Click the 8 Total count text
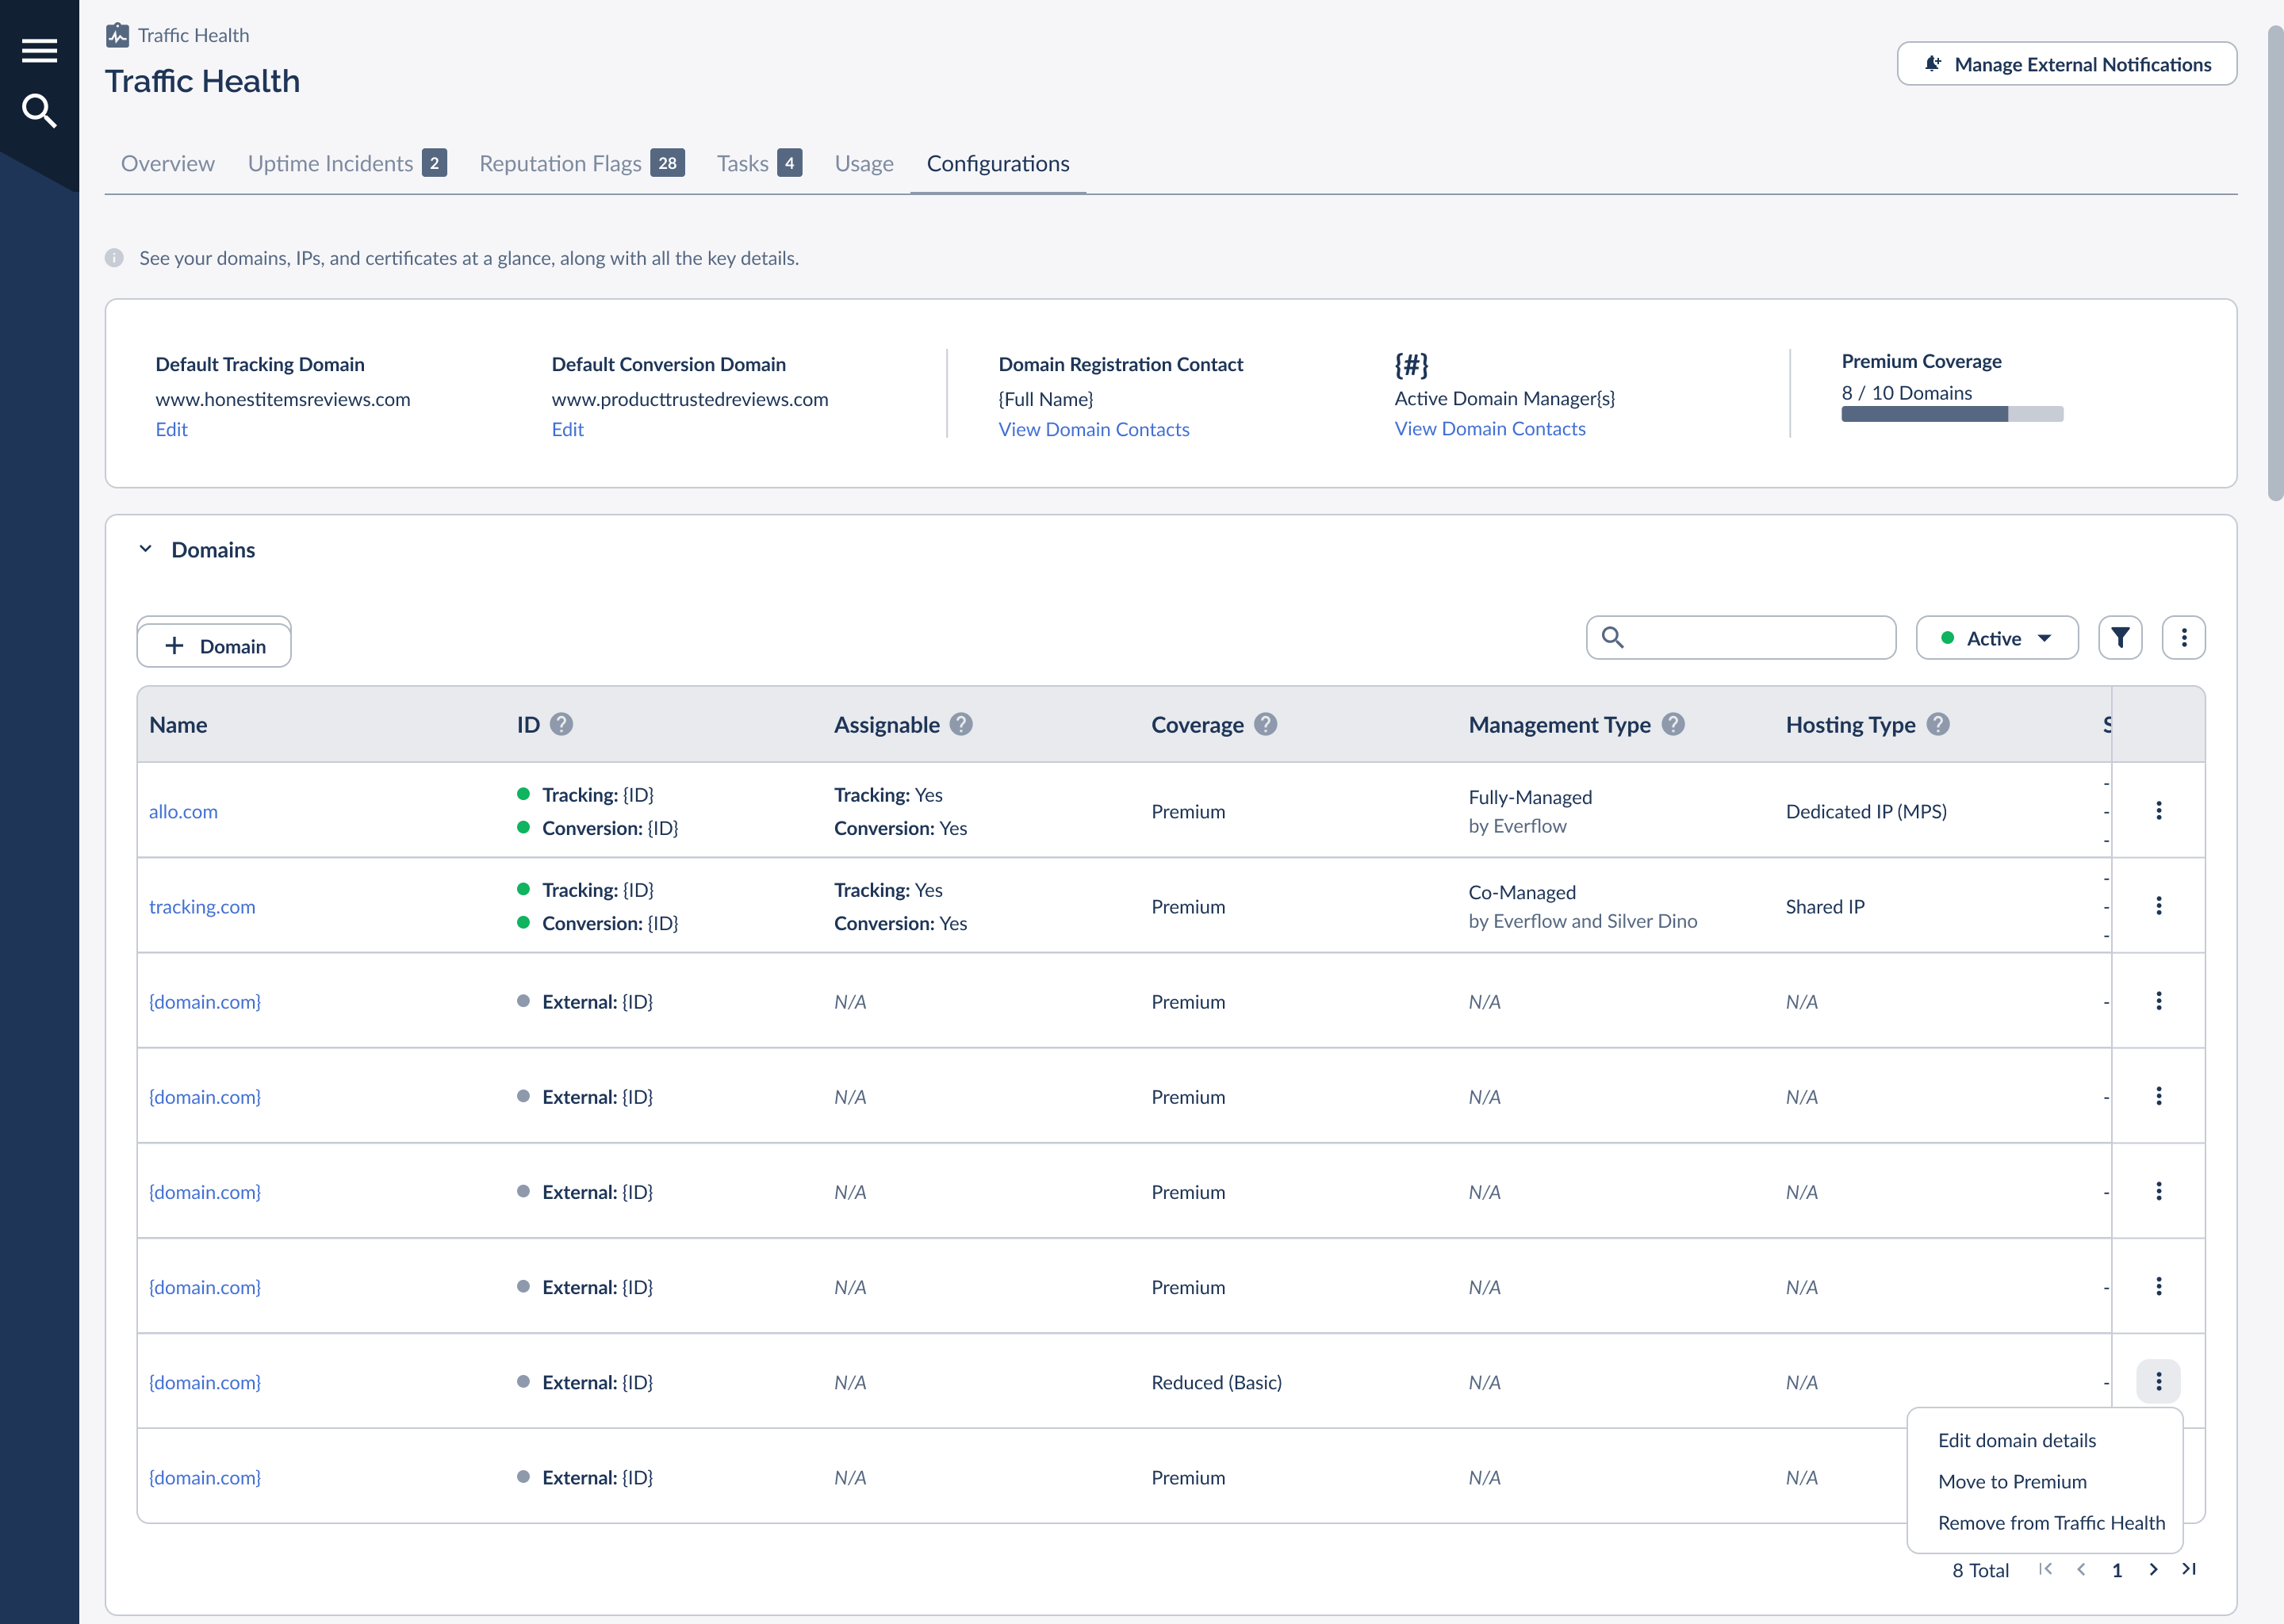 [1980, 1570]
